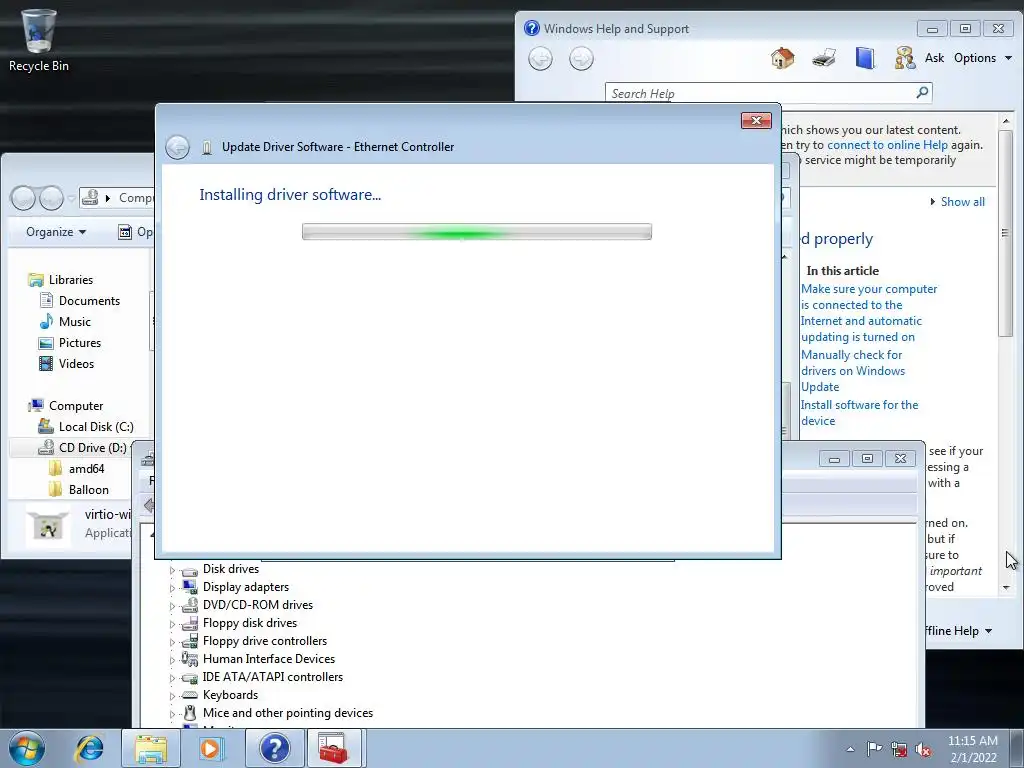Click the Libraries tree item label
The height and width of the screenshot is (768, 1024).
point(71,280)
